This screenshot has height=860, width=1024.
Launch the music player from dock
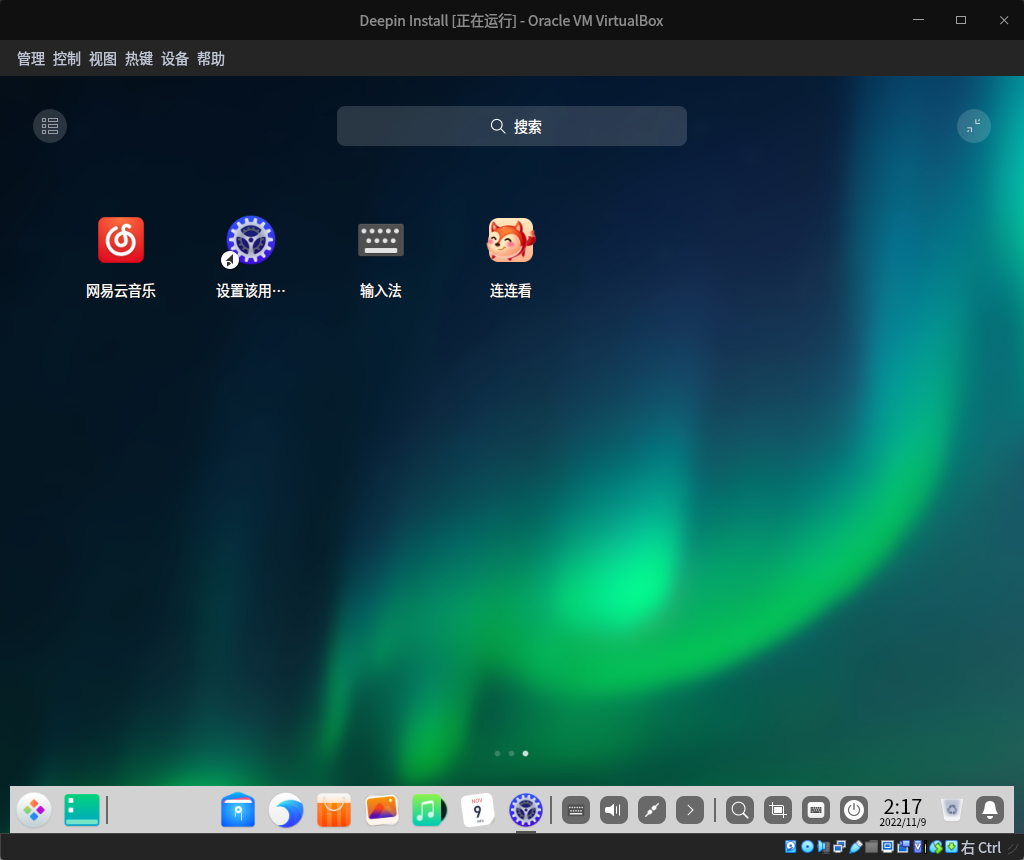(430, 810)
